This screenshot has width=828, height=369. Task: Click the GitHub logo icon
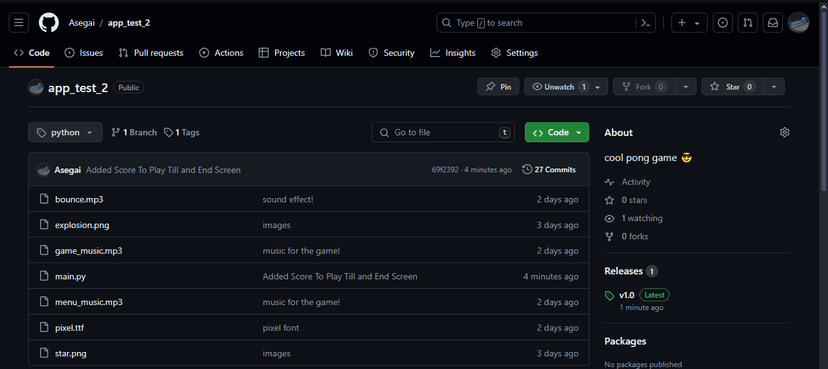49,23
